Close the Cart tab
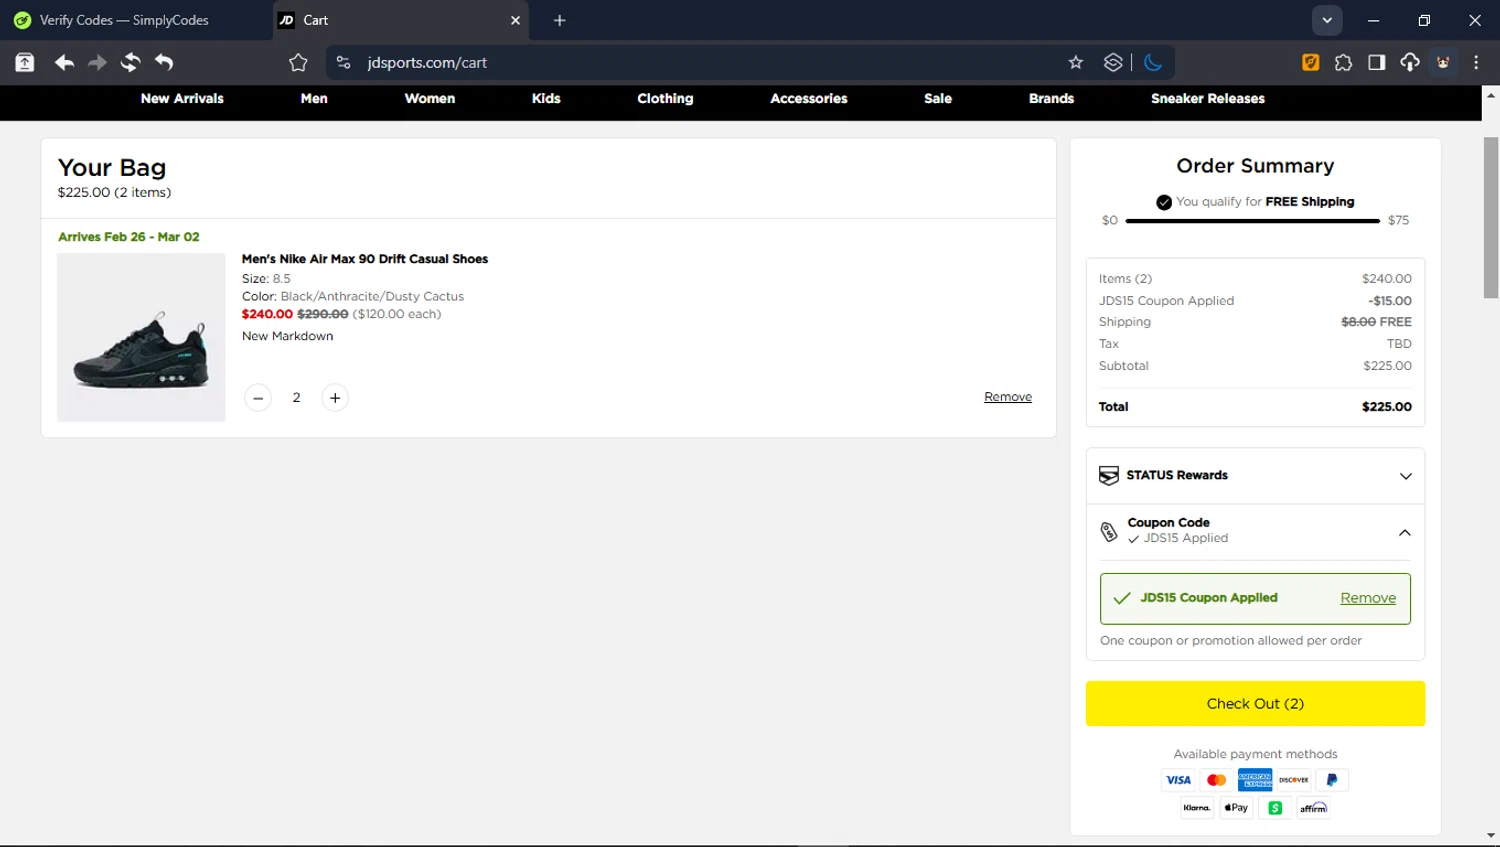 [515, 20]
